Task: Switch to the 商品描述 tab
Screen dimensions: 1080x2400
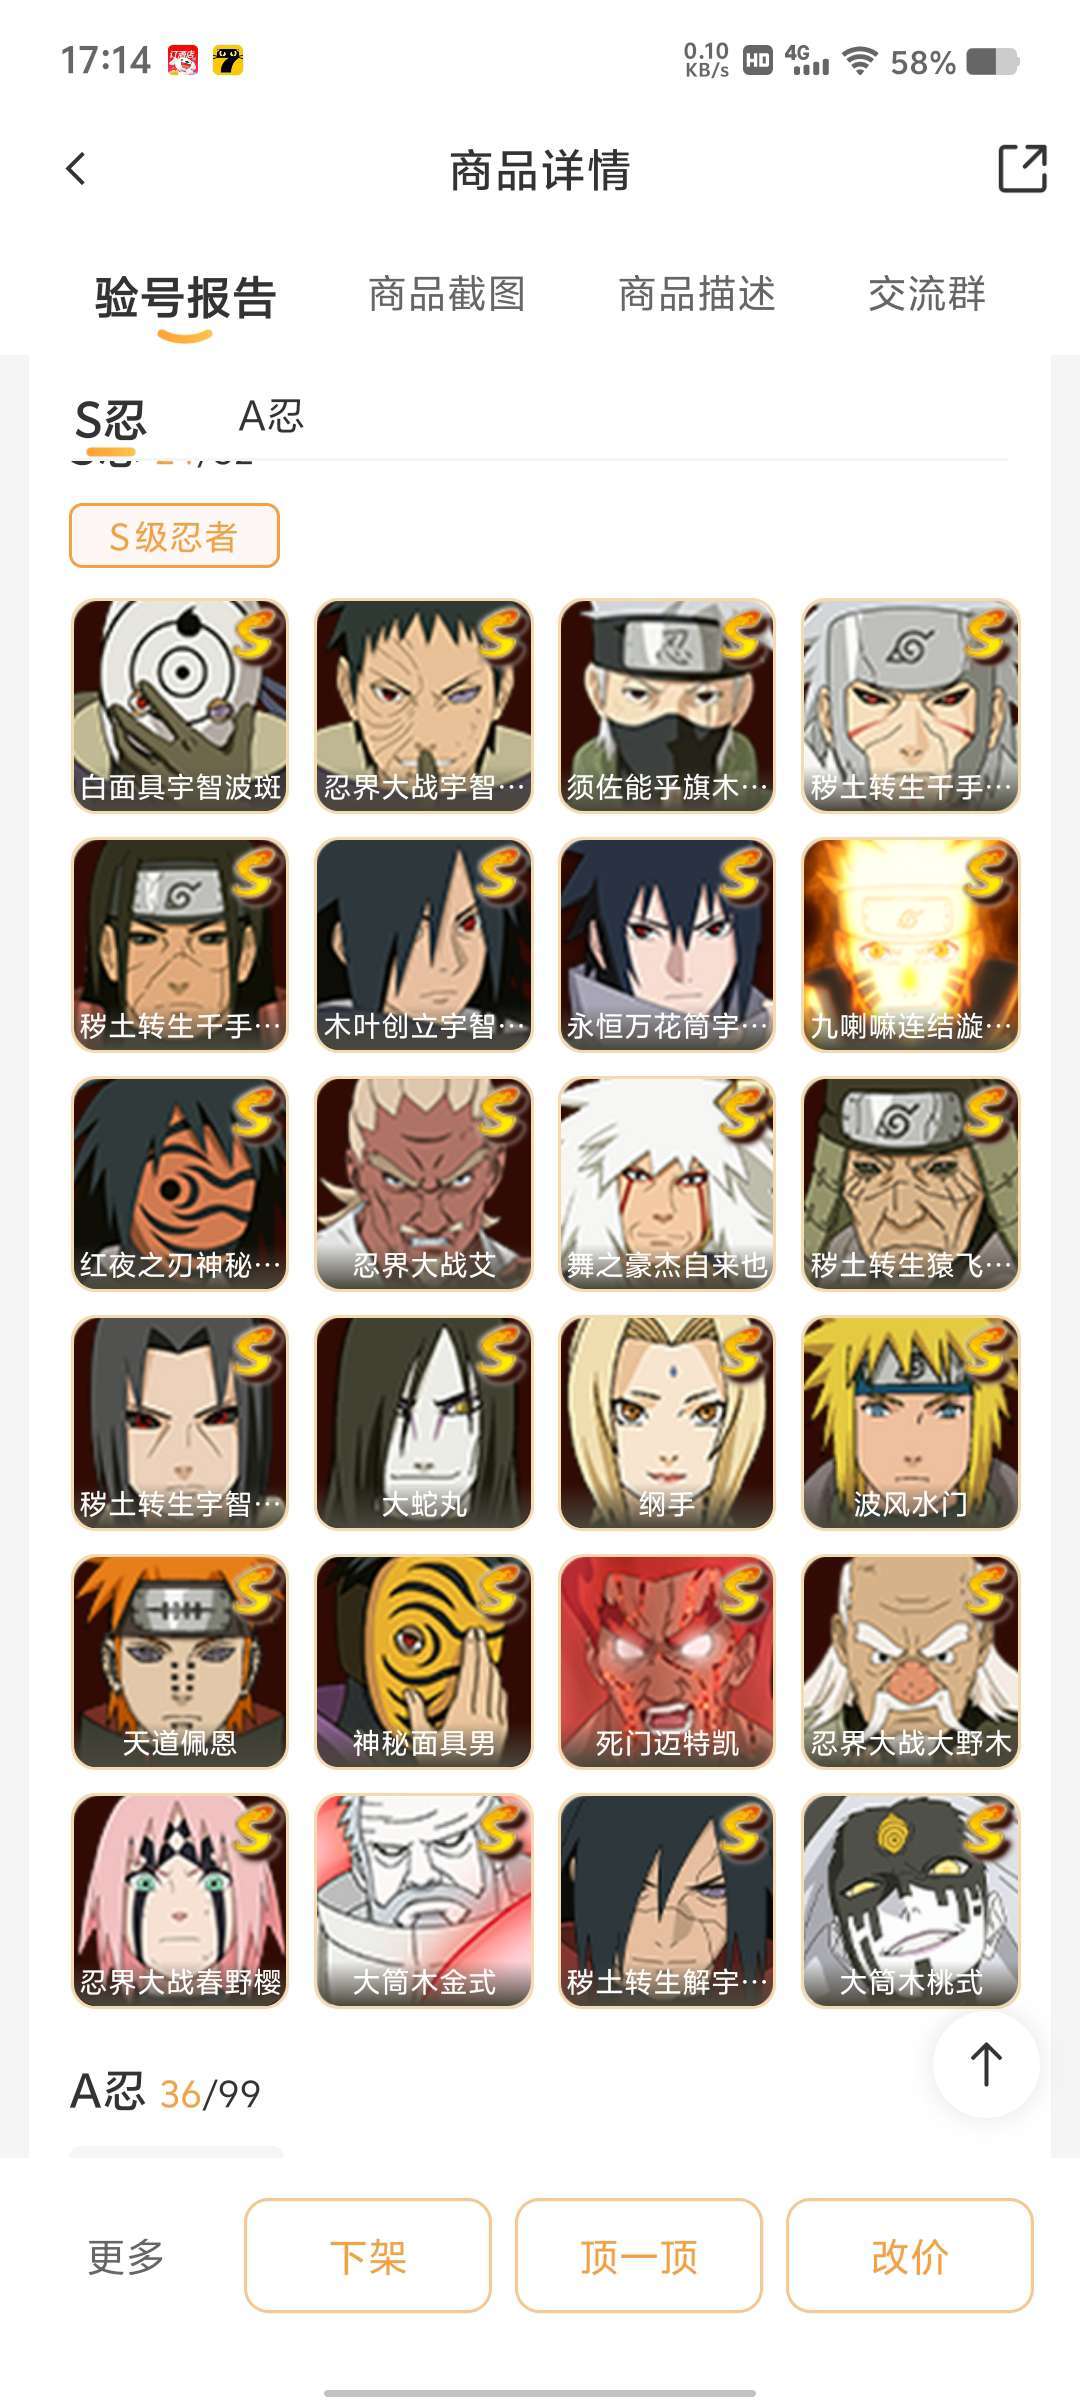Action: 697,295
